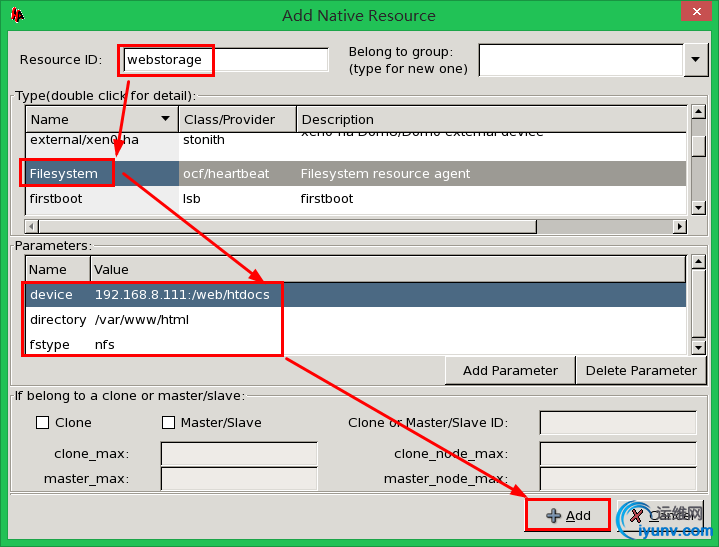Click the heartbeat application icon in title bar
Screen dimensions: 719x547
tap(17, 15)
